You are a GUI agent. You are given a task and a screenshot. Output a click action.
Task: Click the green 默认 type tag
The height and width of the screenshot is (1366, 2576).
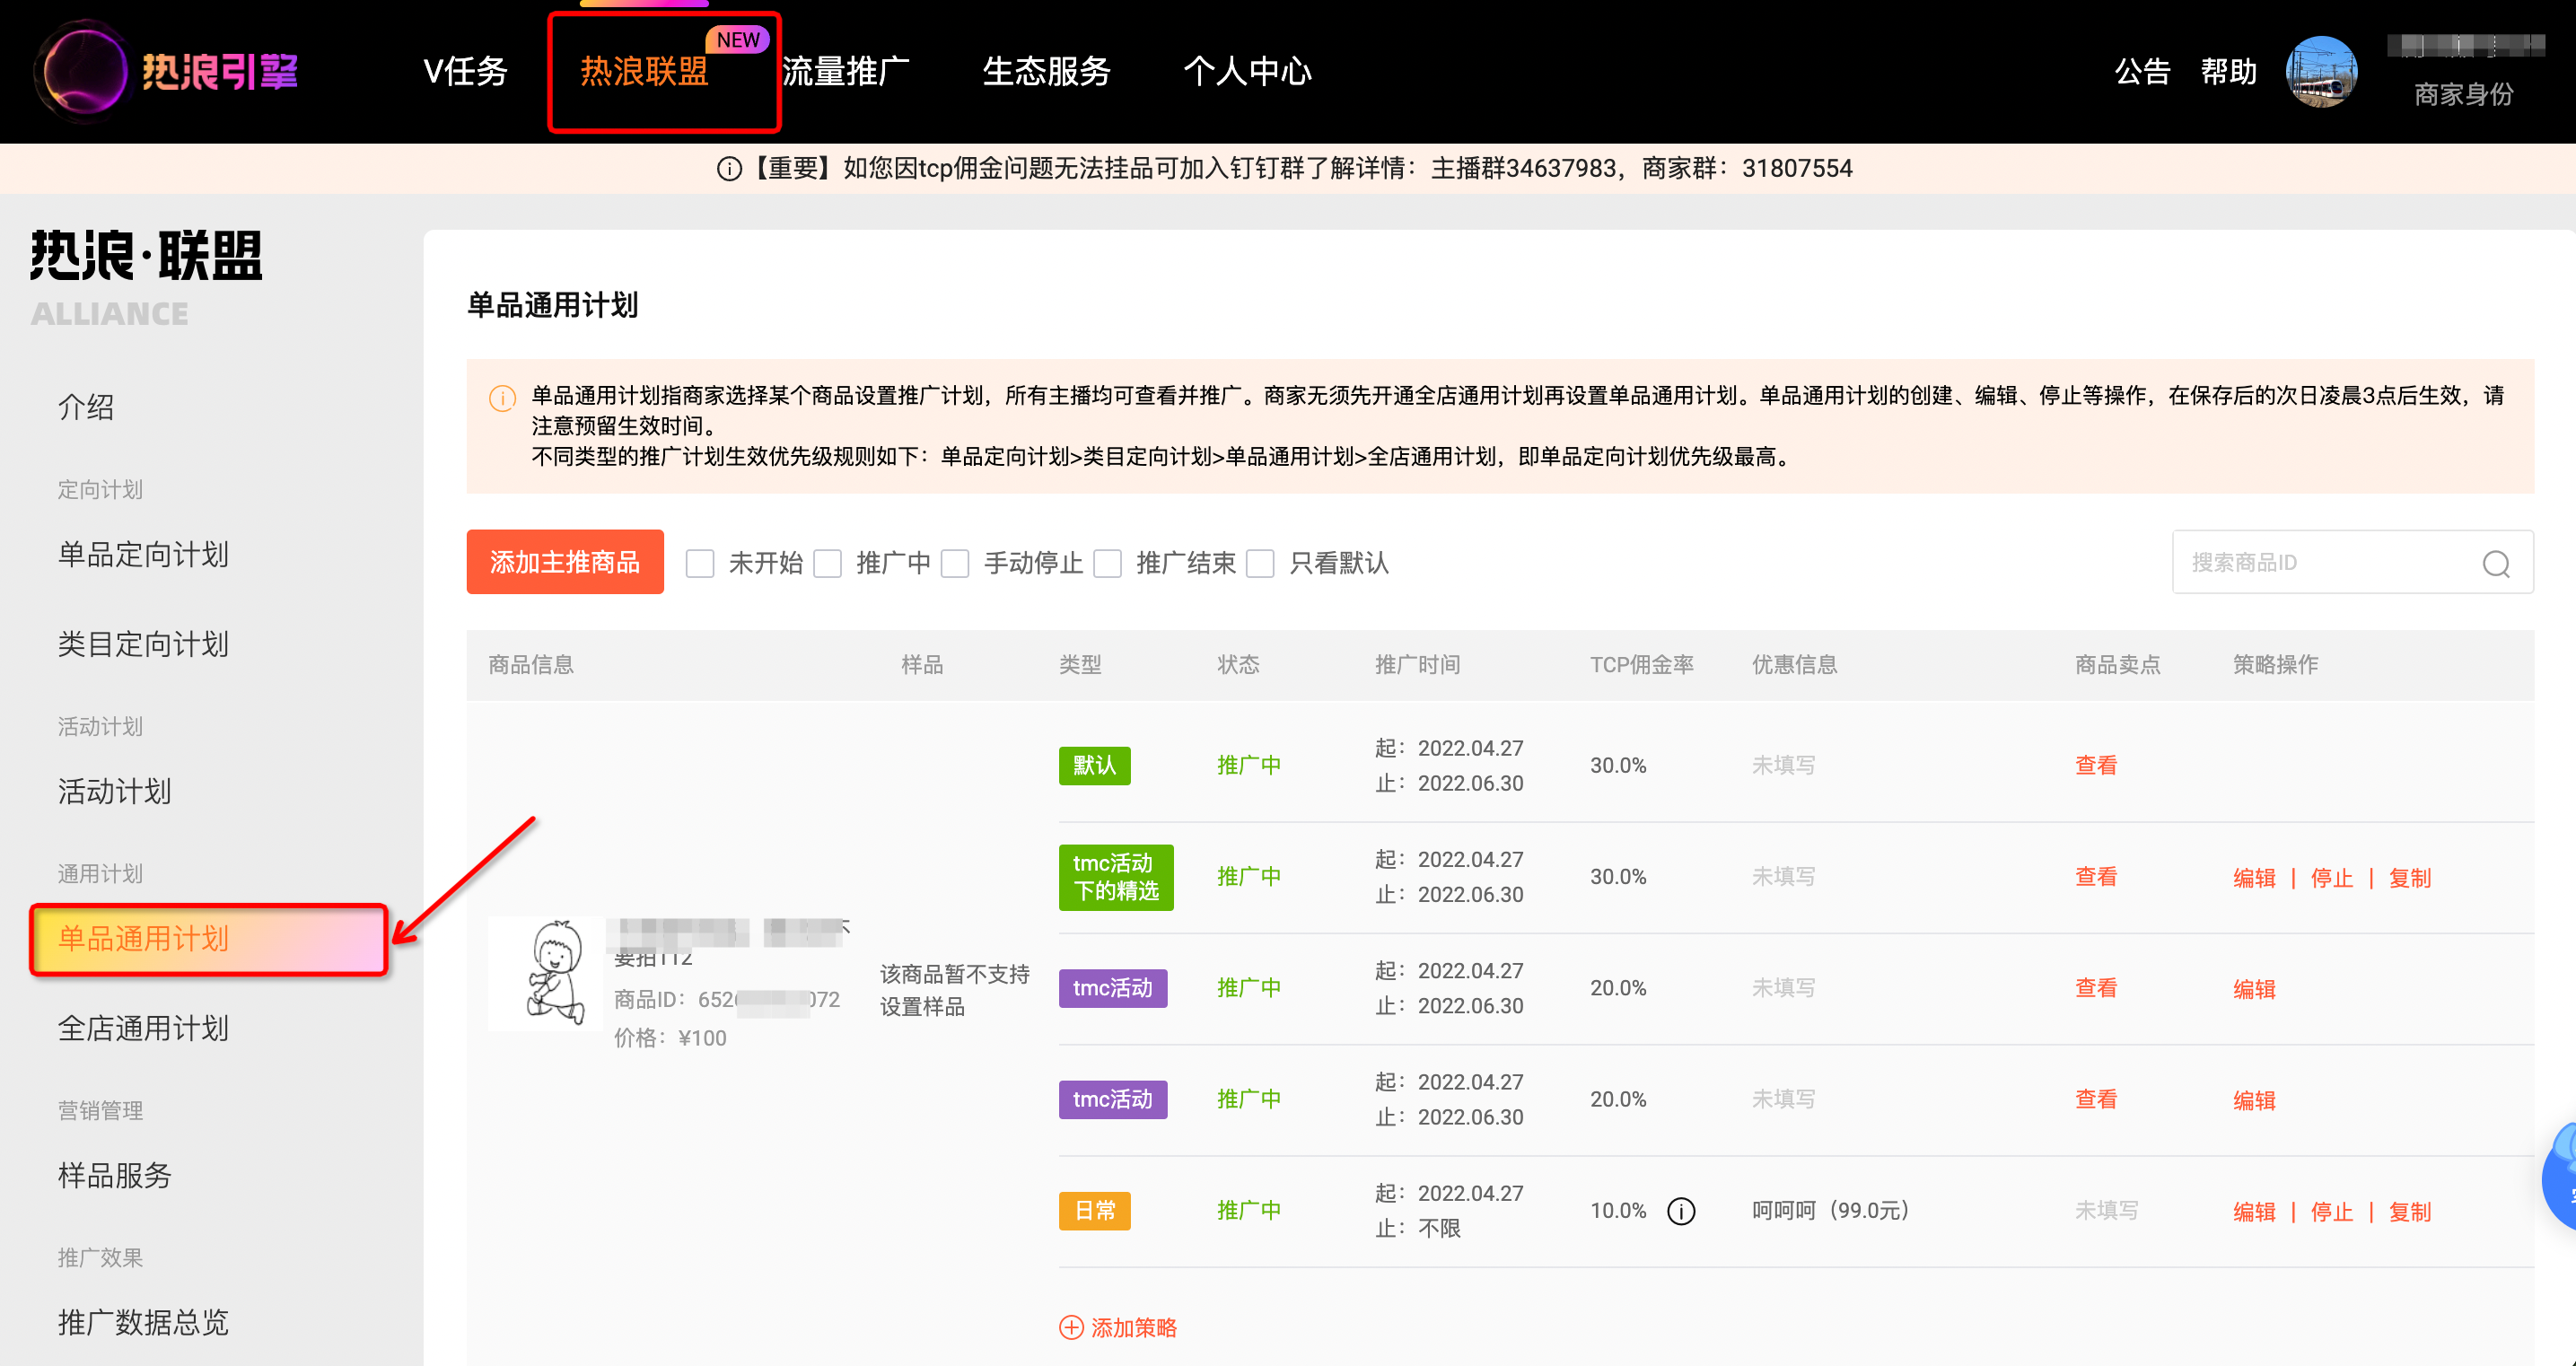pyautogui.click(x=1095, y=765)
